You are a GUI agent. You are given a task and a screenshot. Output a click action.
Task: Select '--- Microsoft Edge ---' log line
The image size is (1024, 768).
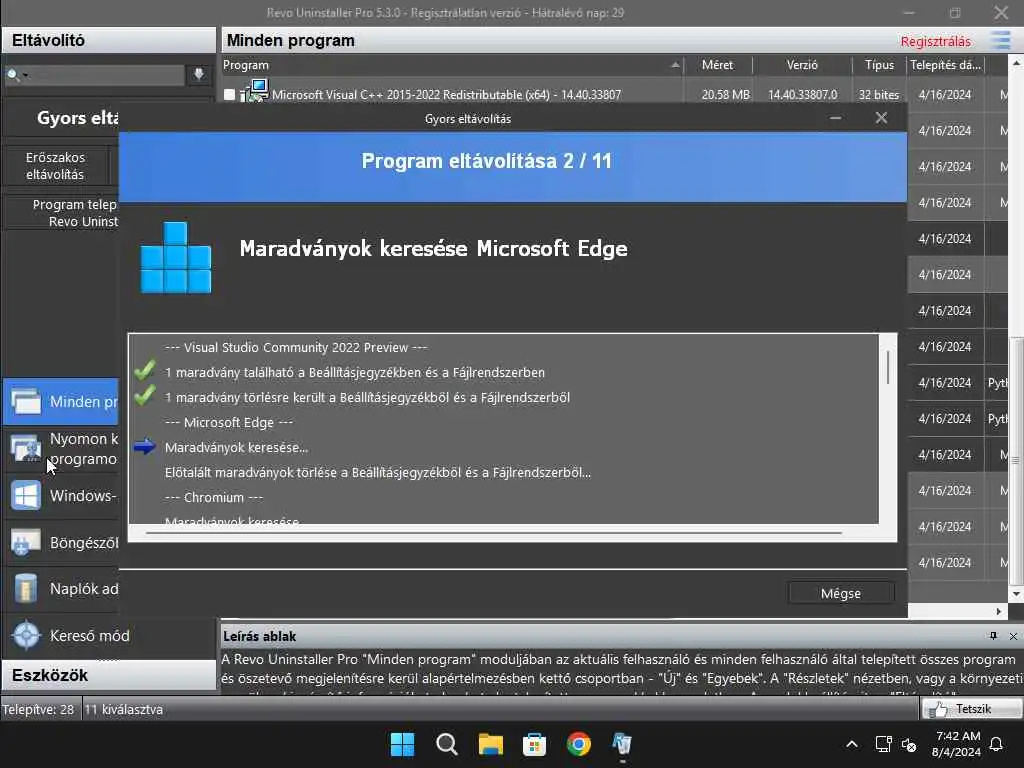pos(229,423)
